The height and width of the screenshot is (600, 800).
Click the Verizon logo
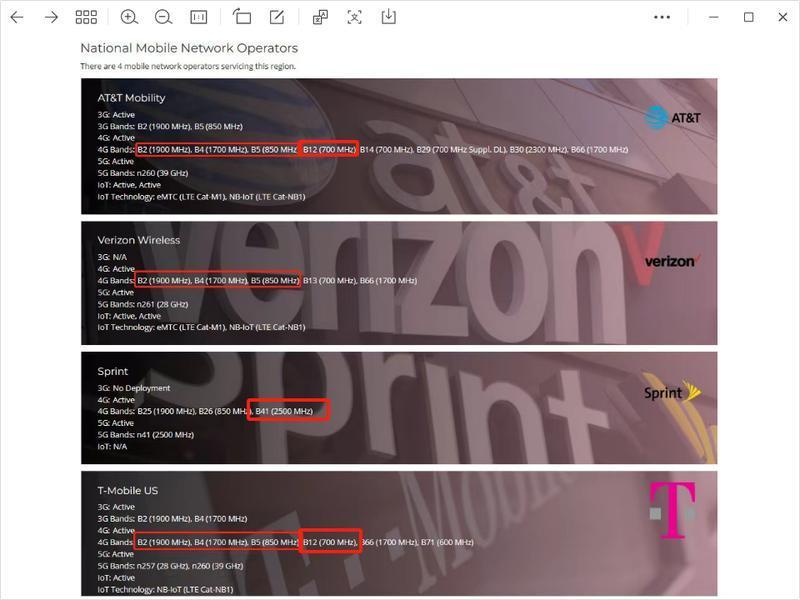(x=672, y=260)
